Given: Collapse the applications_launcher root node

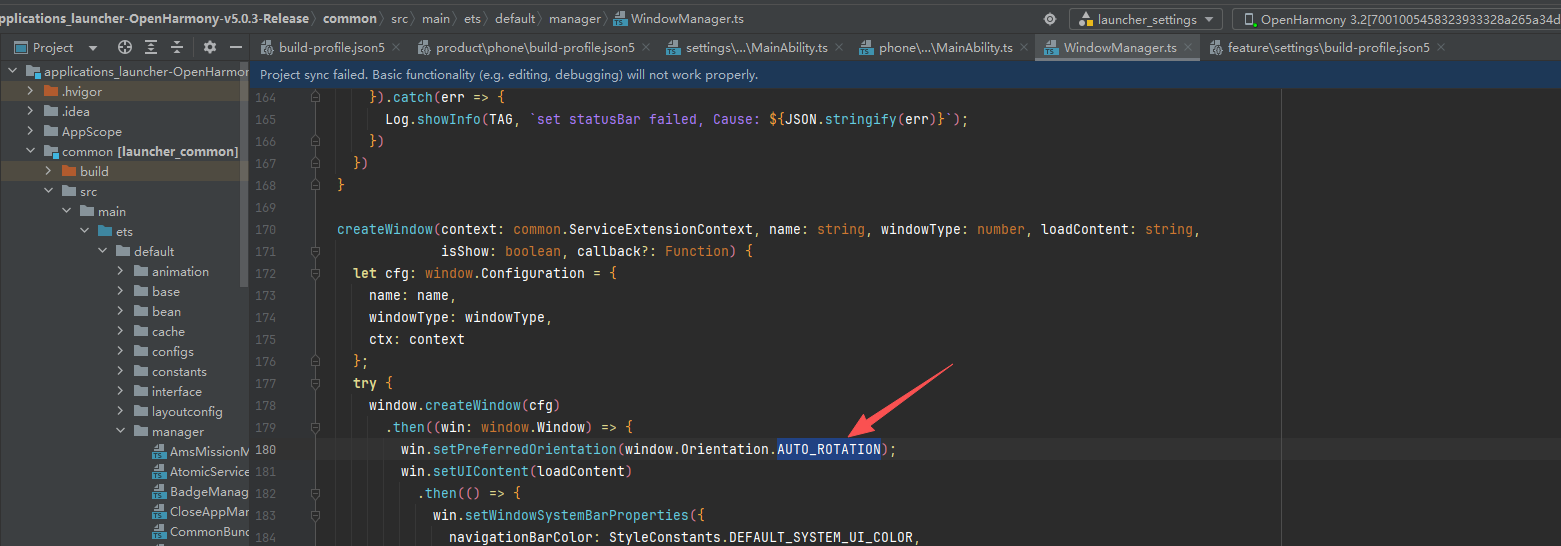Looking at the screenshot, I should [11, 71].
